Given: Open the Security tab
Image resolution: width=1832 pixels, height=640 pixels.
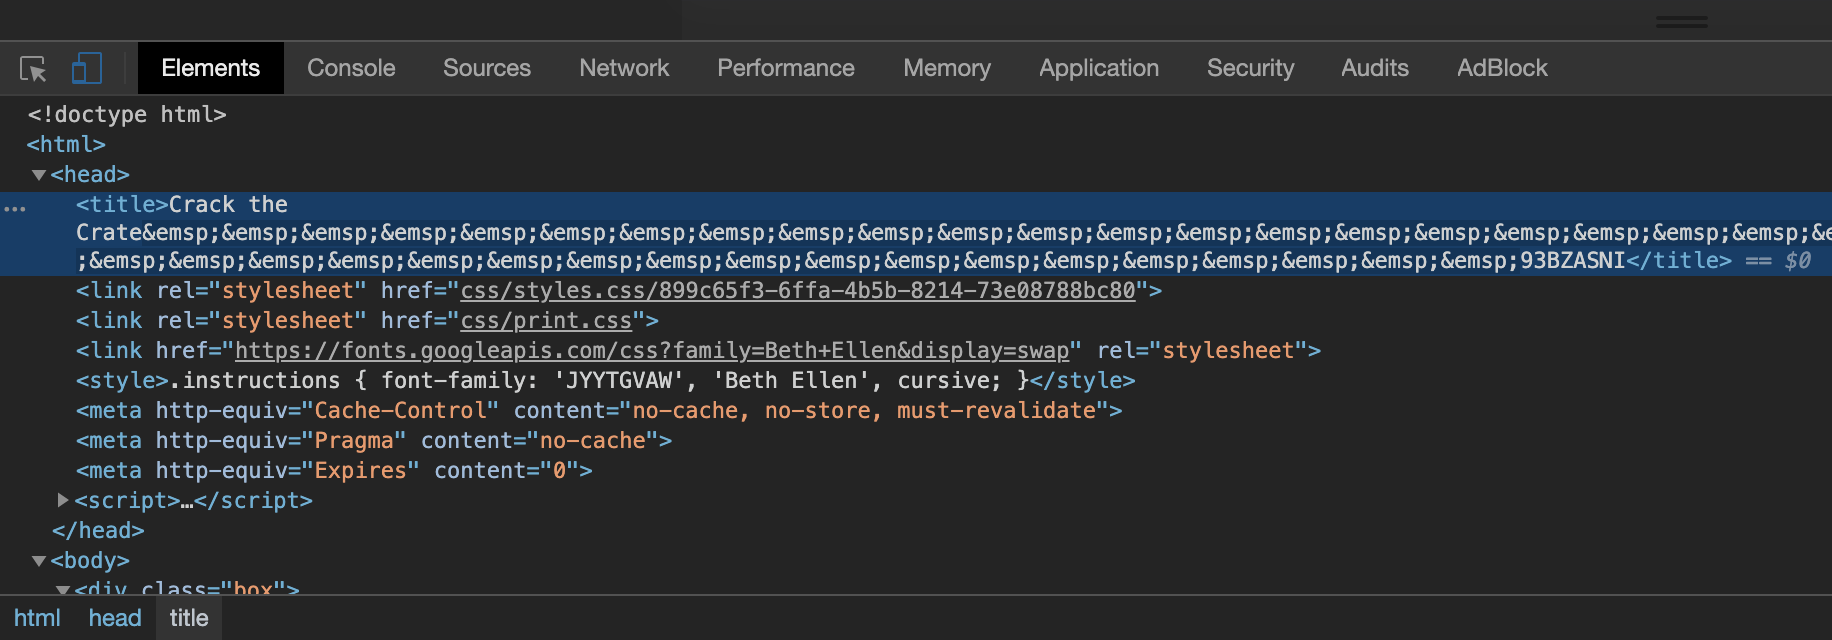Looking at the screenshot, I should coord(1250,68).
